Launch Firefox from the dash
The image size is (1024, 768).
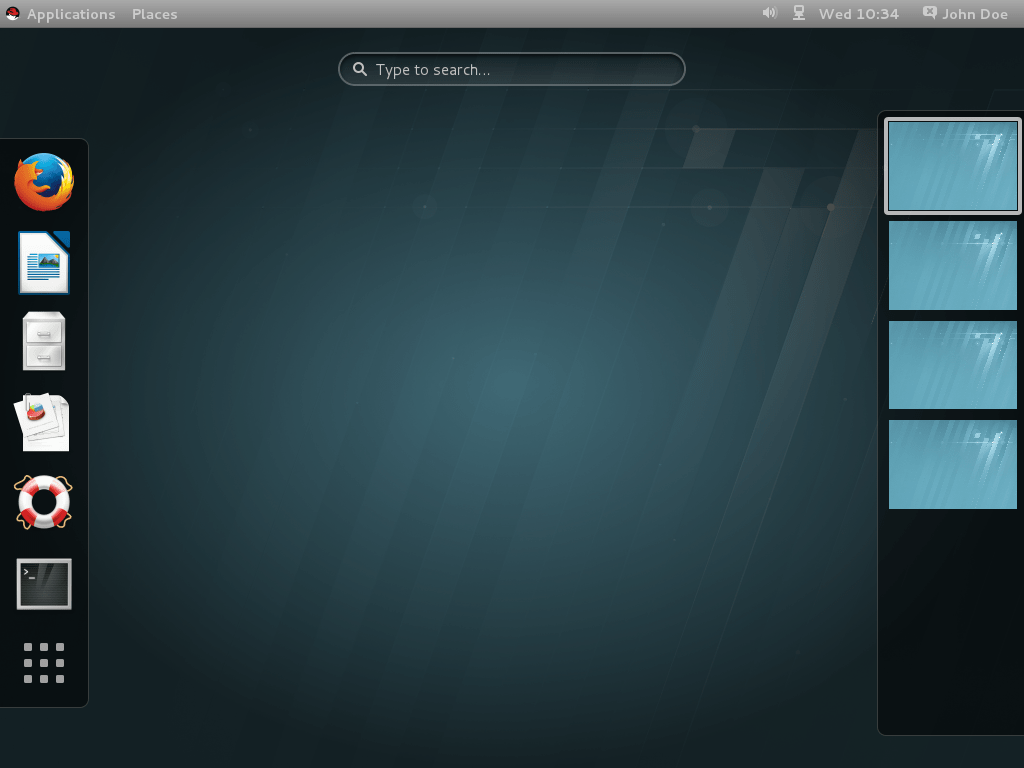point(43,183)
